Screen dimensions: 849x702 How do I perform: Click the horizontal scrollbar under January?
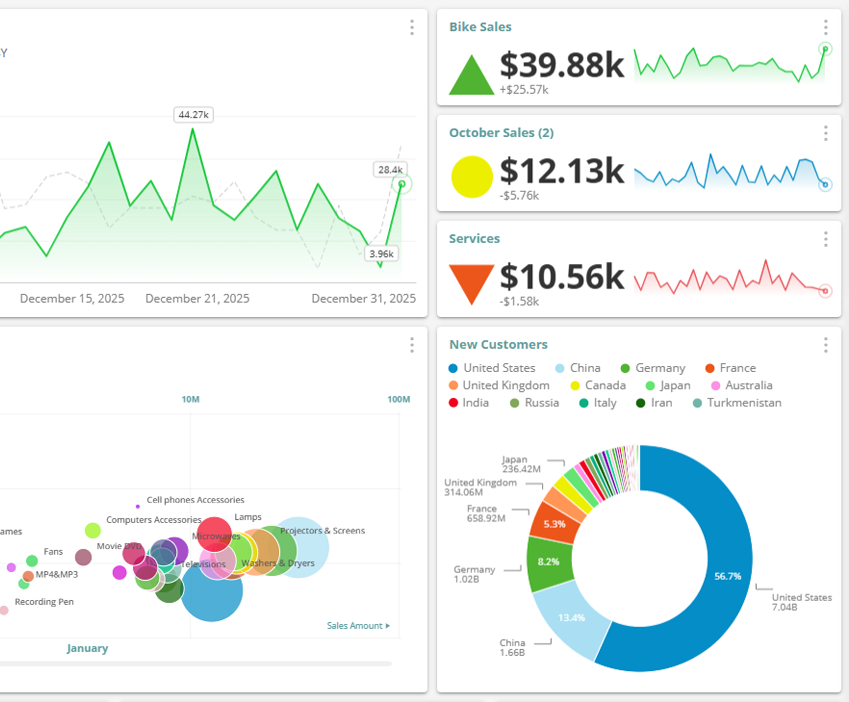[x=195, y=663]
